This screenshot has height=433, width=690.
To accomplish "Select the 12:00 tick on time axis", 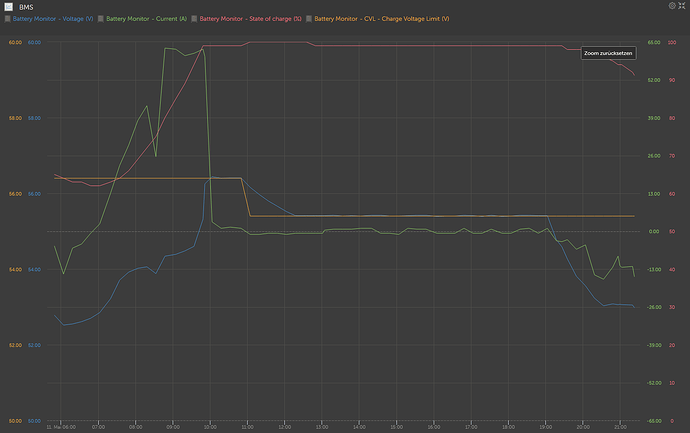I will 284,427.
